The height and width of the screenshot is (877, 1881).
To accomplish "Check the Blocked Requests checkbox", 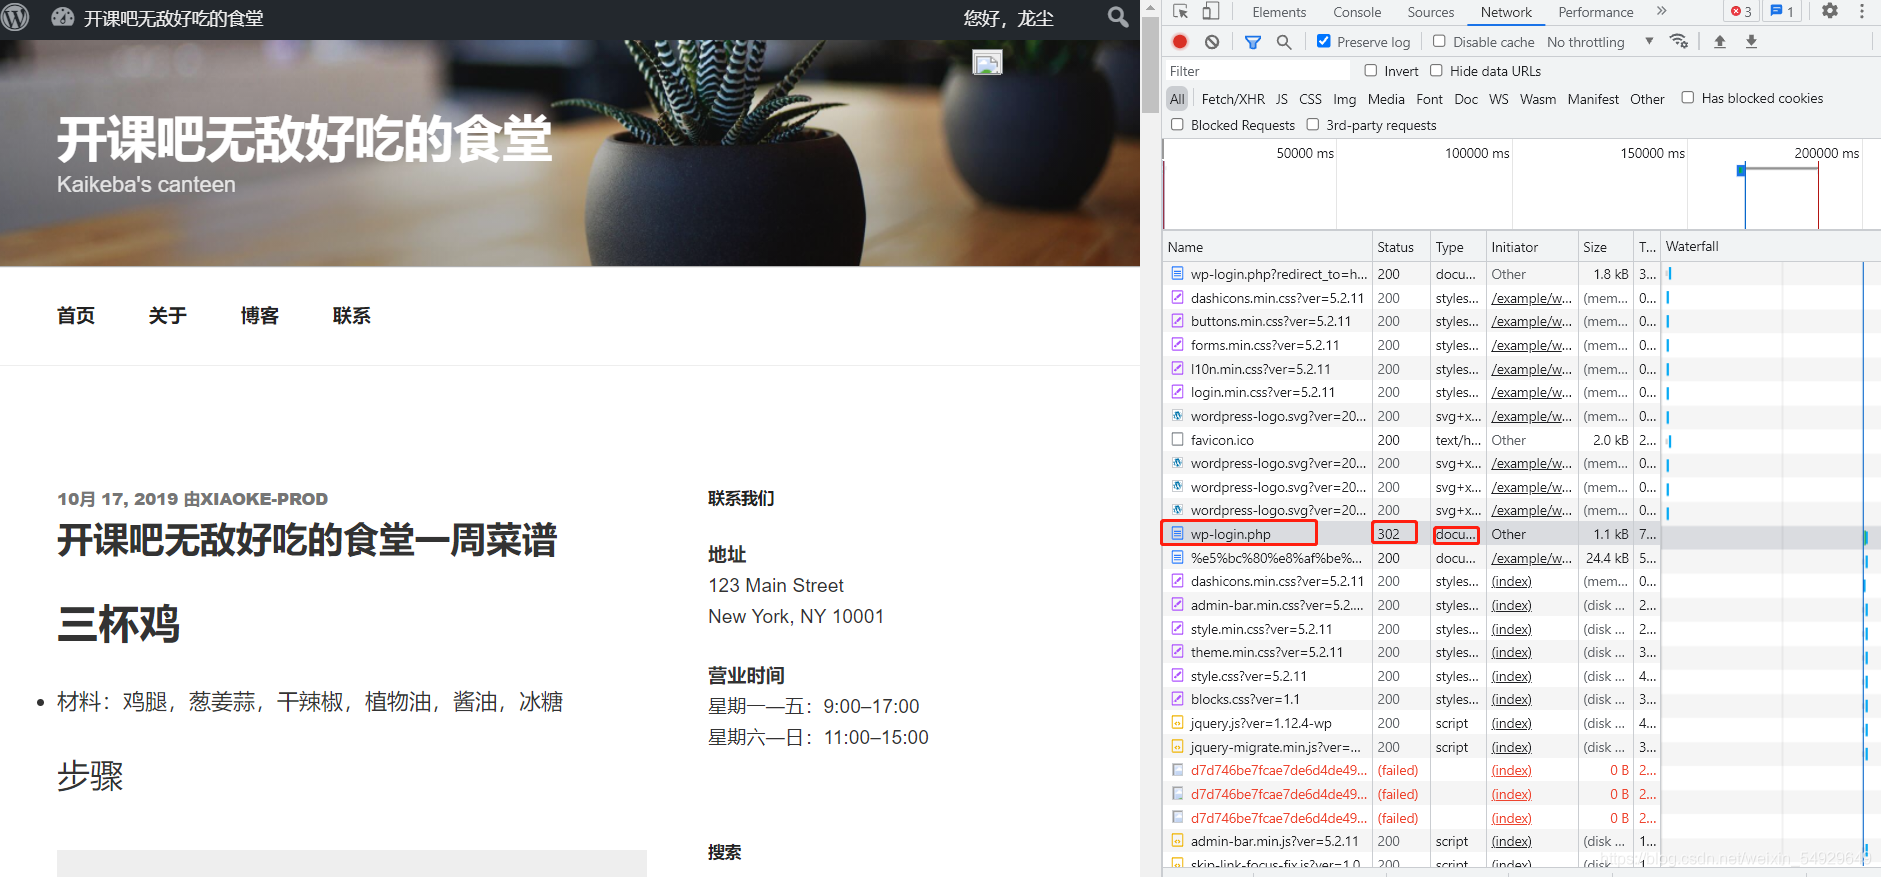I will click(1178, 124).
